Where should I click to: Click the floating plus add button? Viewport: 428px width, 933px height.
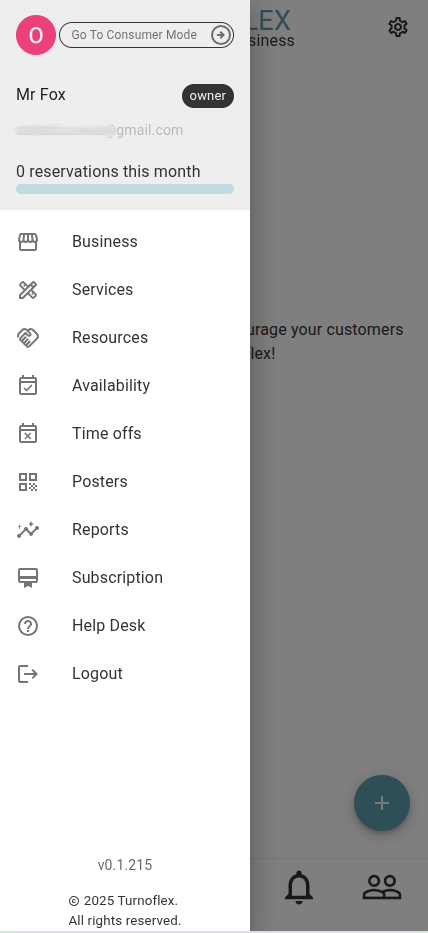382,803
